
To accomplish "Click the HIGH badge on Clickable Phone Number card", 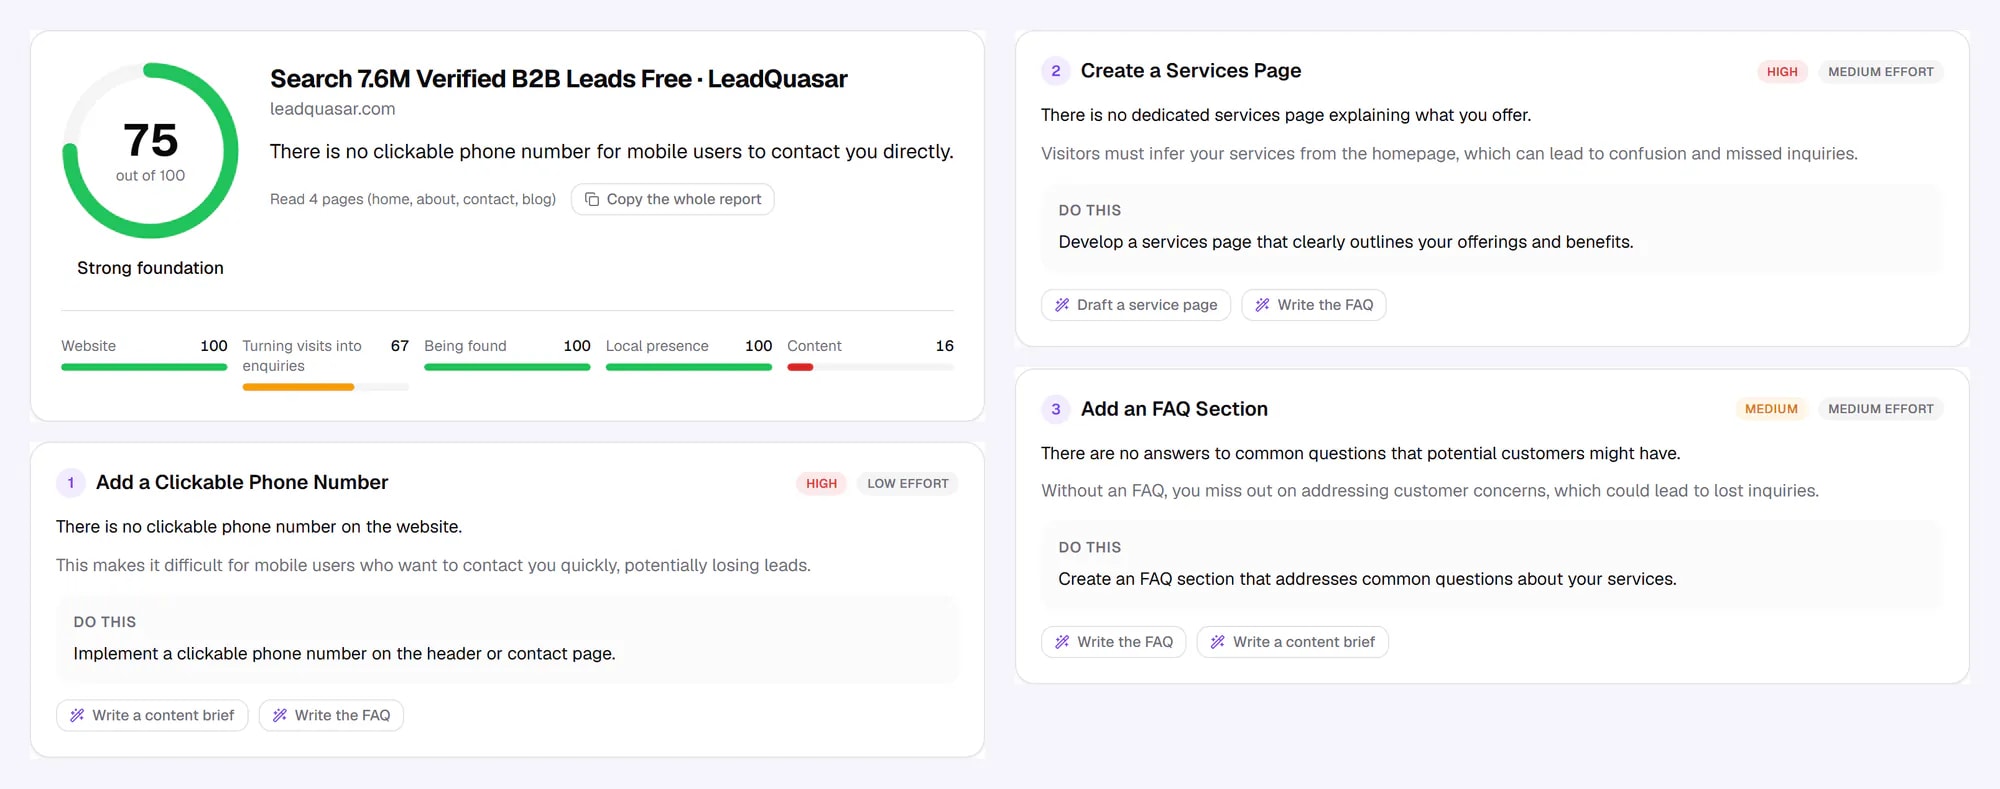I will pyautogui.click(x=821, y=484).
